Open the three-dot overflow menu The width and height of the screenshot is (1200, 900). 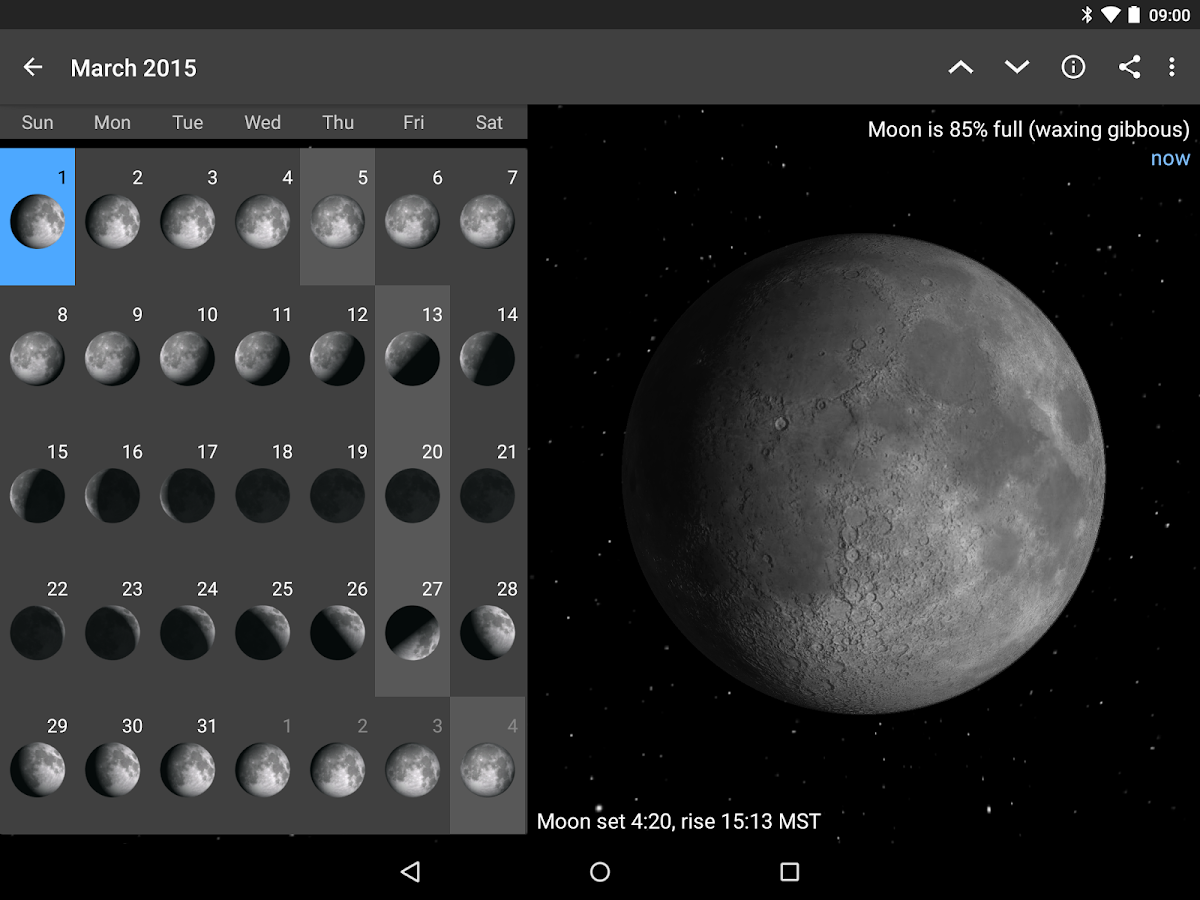click(1172, 67)
